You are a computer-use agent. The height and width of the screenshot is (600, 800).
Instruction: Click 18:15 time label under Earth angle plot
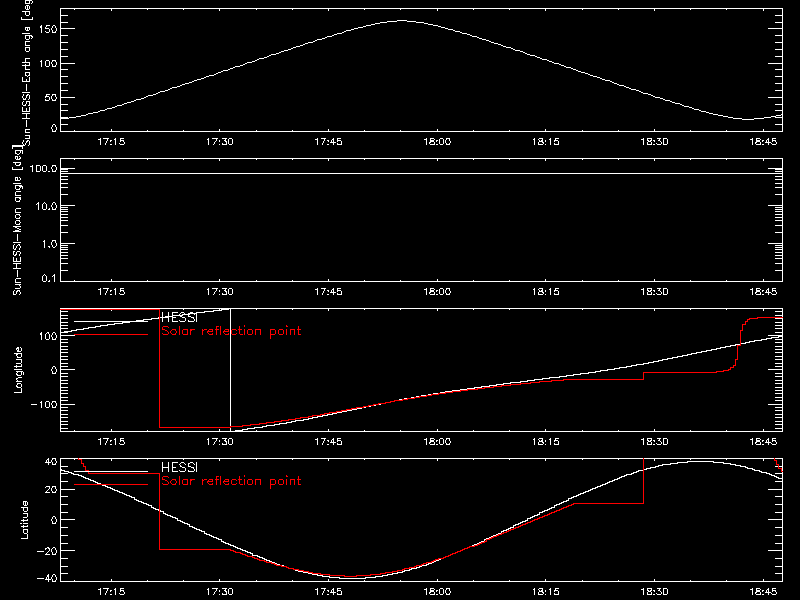coord(546,142)
